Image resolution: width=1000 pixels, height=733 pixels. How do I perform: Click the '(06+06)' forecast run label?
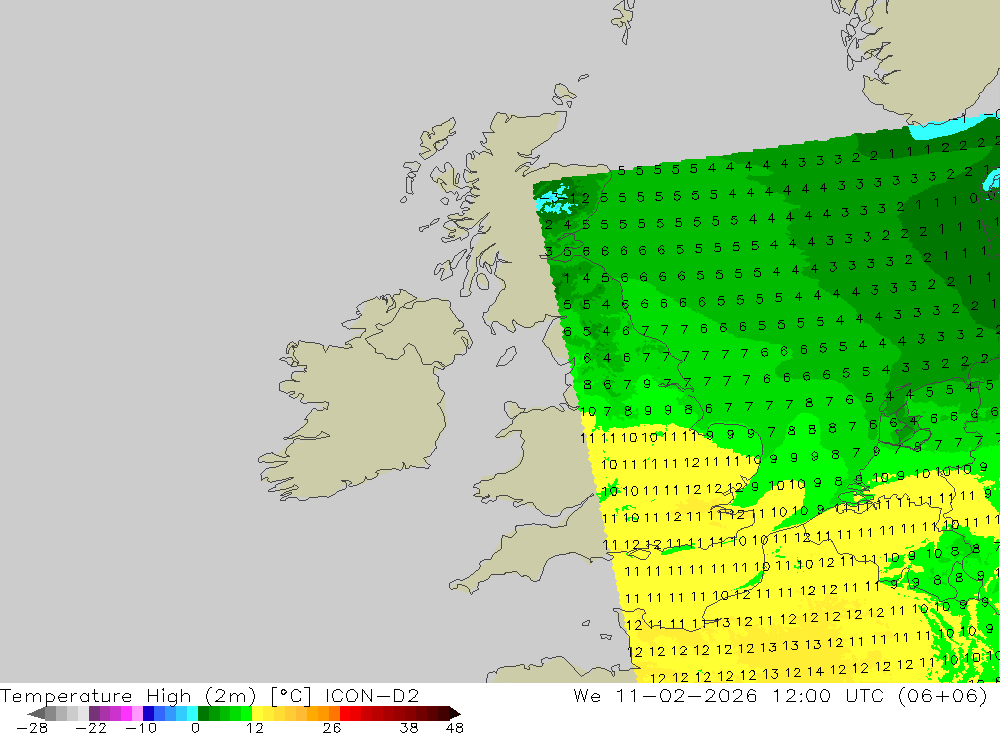[943, 696]
